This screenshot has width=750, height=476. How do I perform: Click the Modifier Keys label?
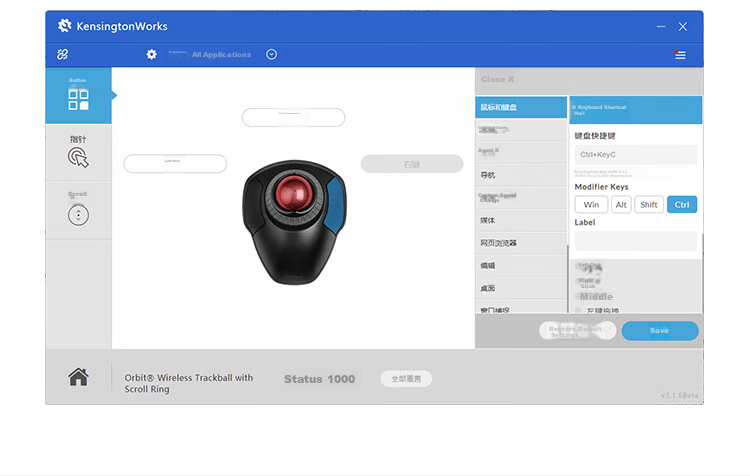click(601, 187)
